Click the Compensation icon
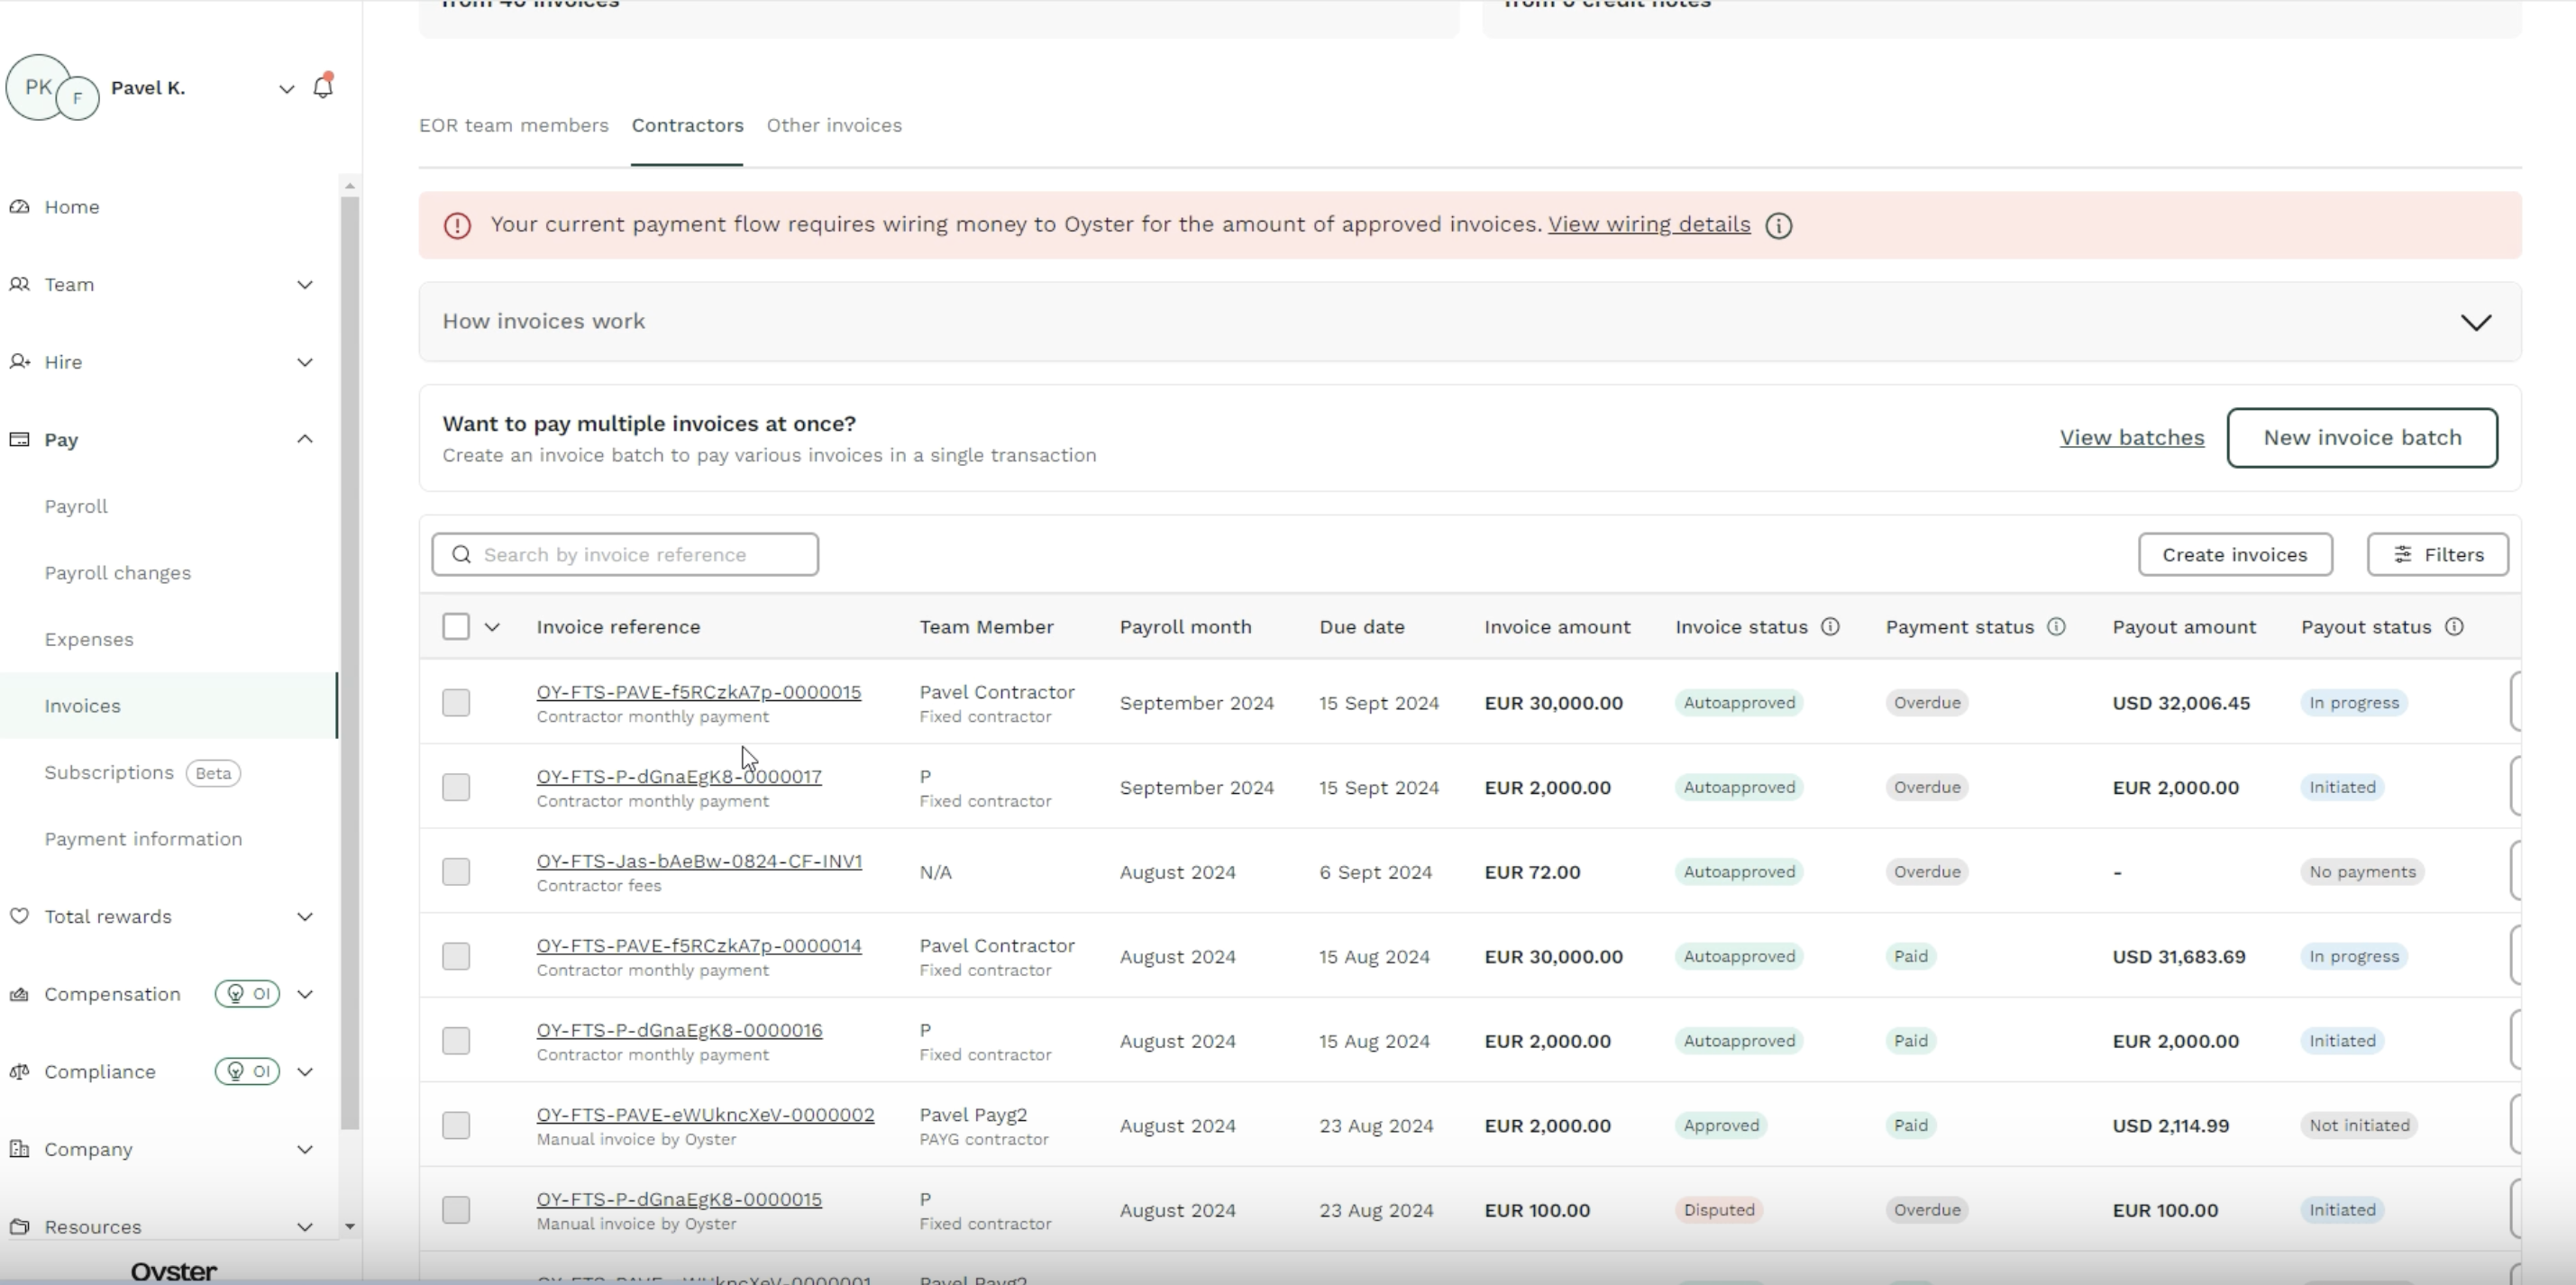The height and width of the screenshot is (1285, 2576). (x=21, y=993)
